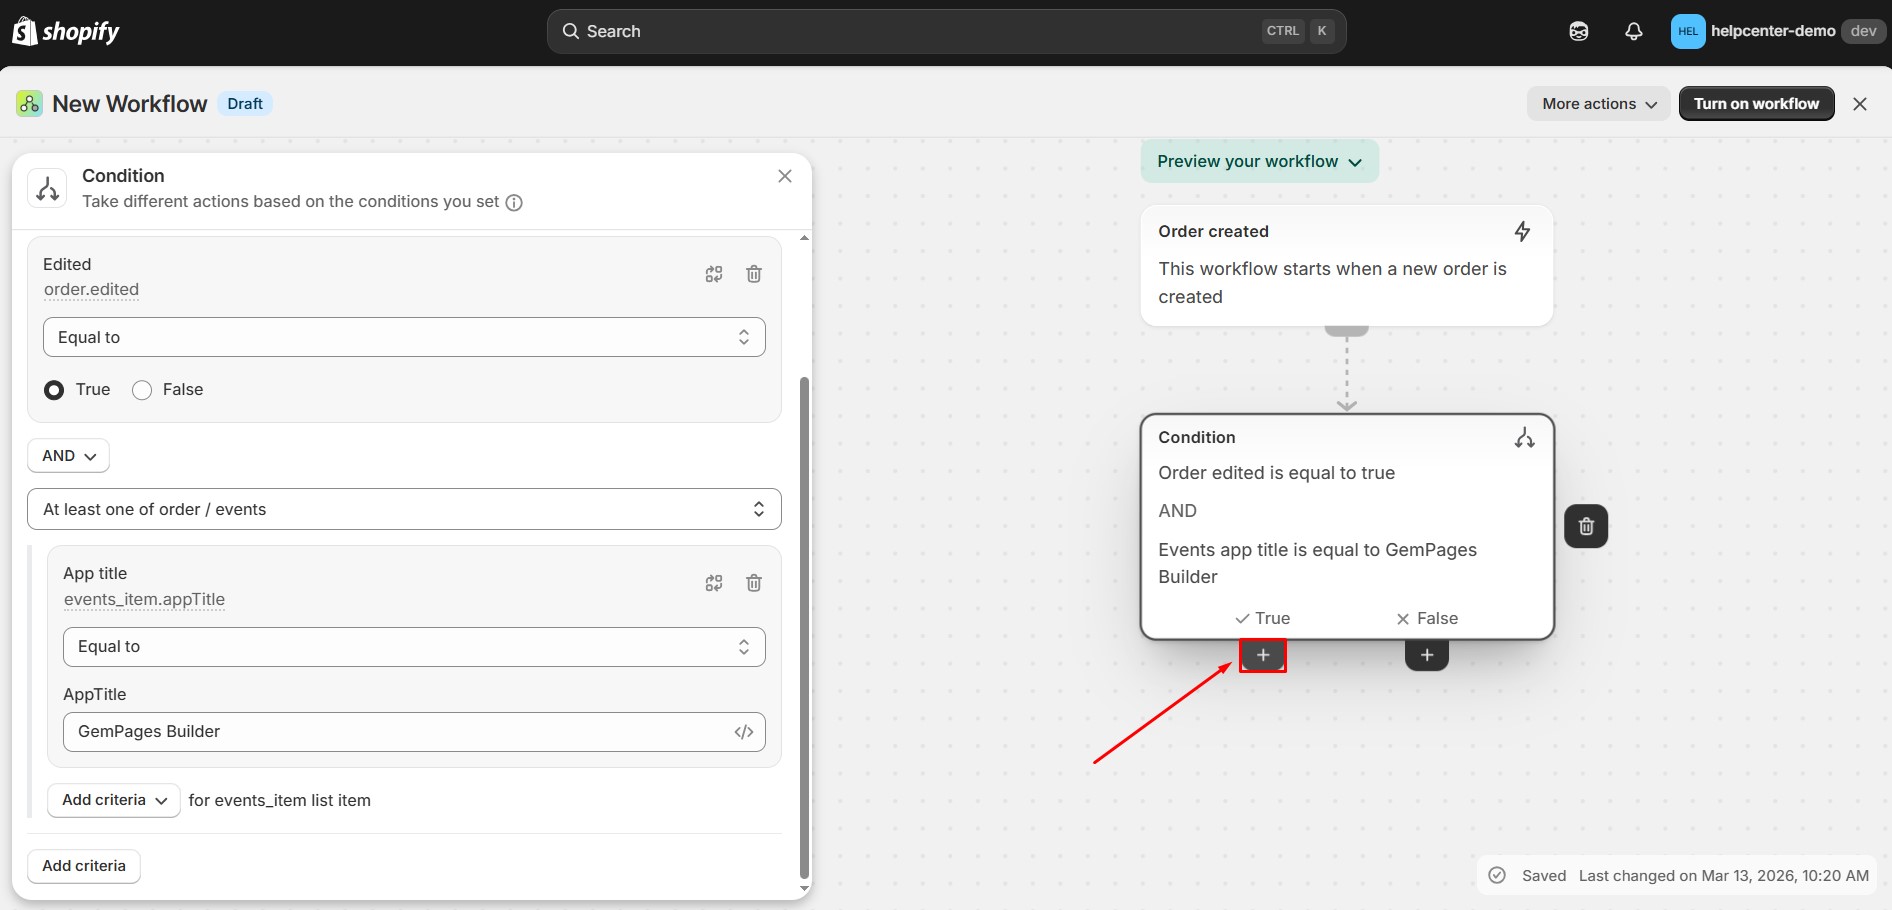Open notifications bell in top bar

pyautogui.click(x=1633, y=32)
